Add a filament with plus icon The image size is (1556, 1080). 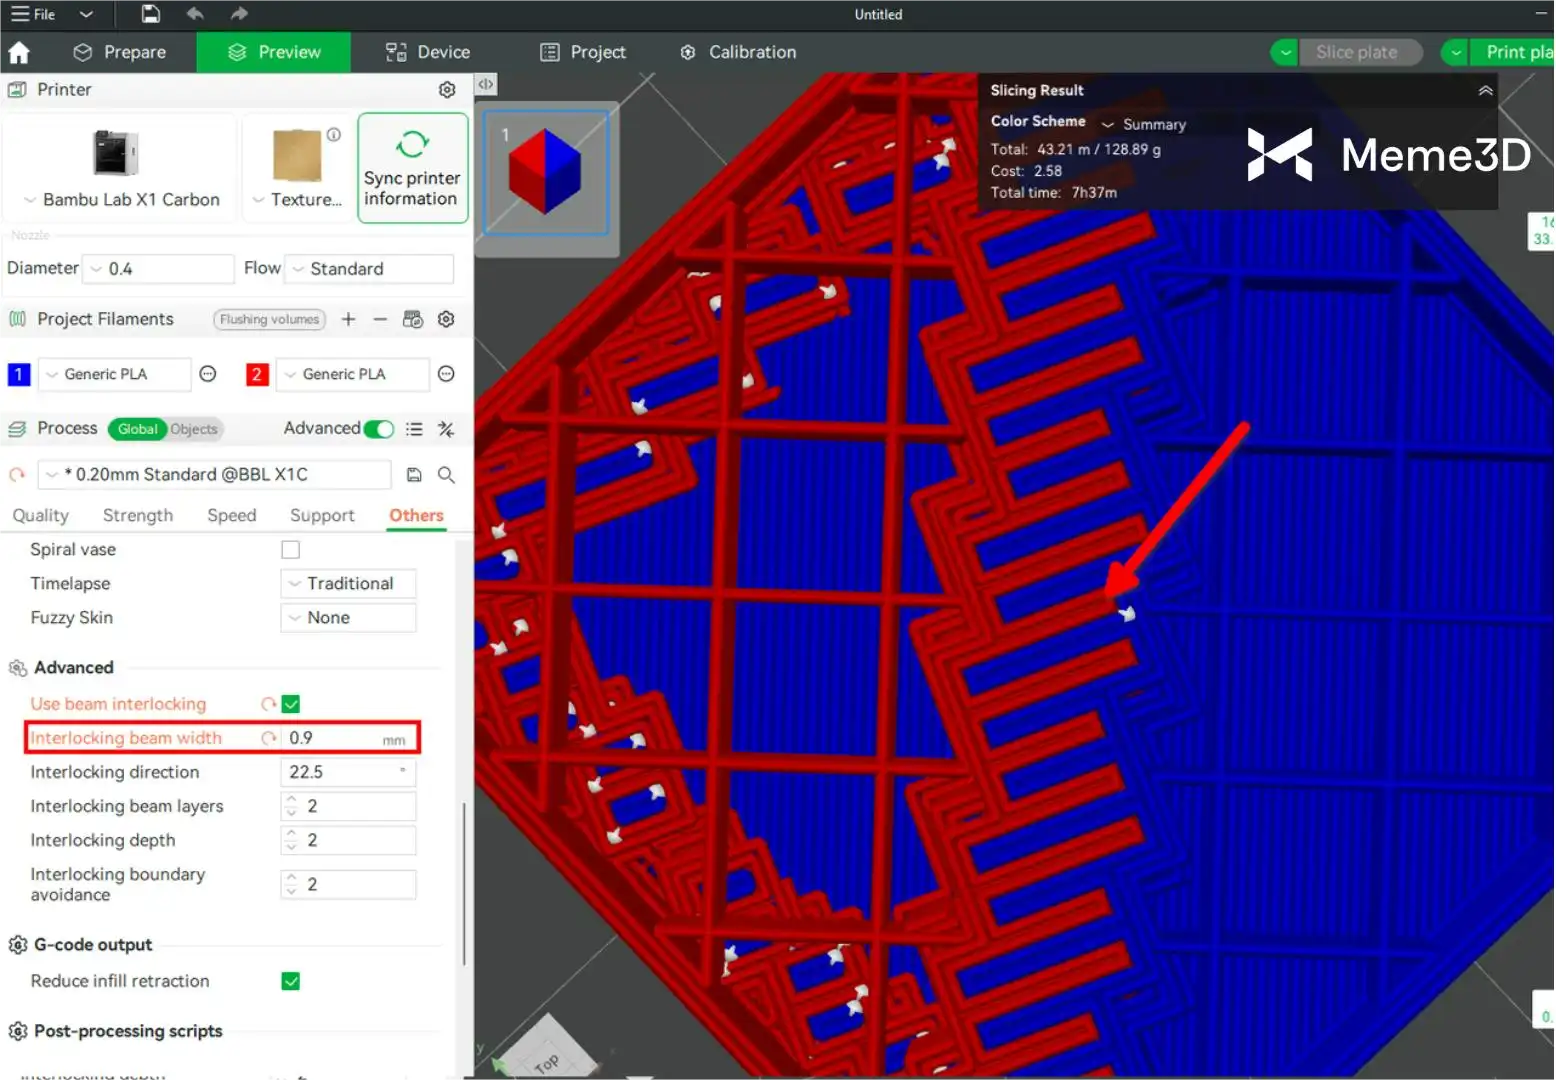(x=348, y=319)
